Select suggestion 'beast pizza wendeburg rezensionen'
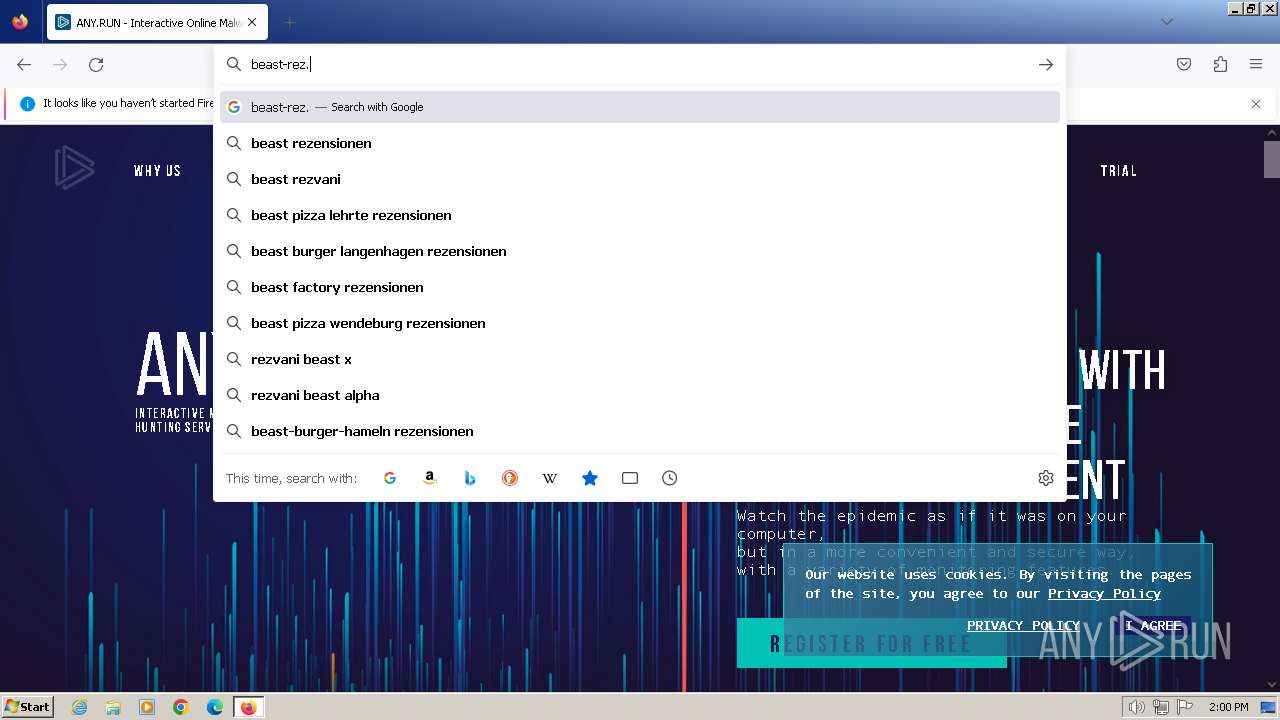The image size is (1280, 720). [640, 323]
